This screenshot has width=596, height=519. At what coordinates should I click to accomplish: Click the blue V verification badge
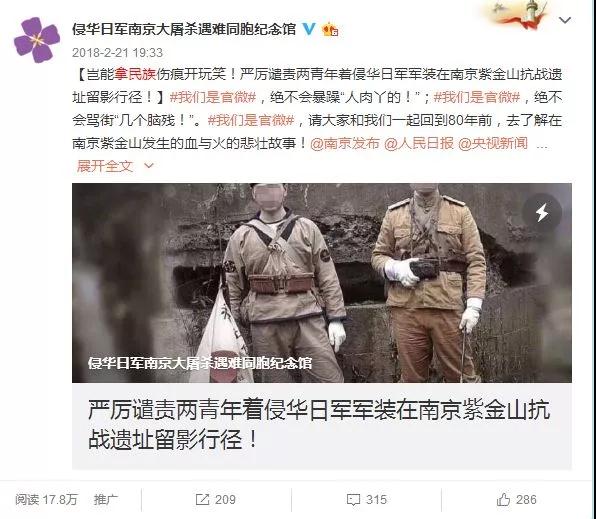point(309,29)
